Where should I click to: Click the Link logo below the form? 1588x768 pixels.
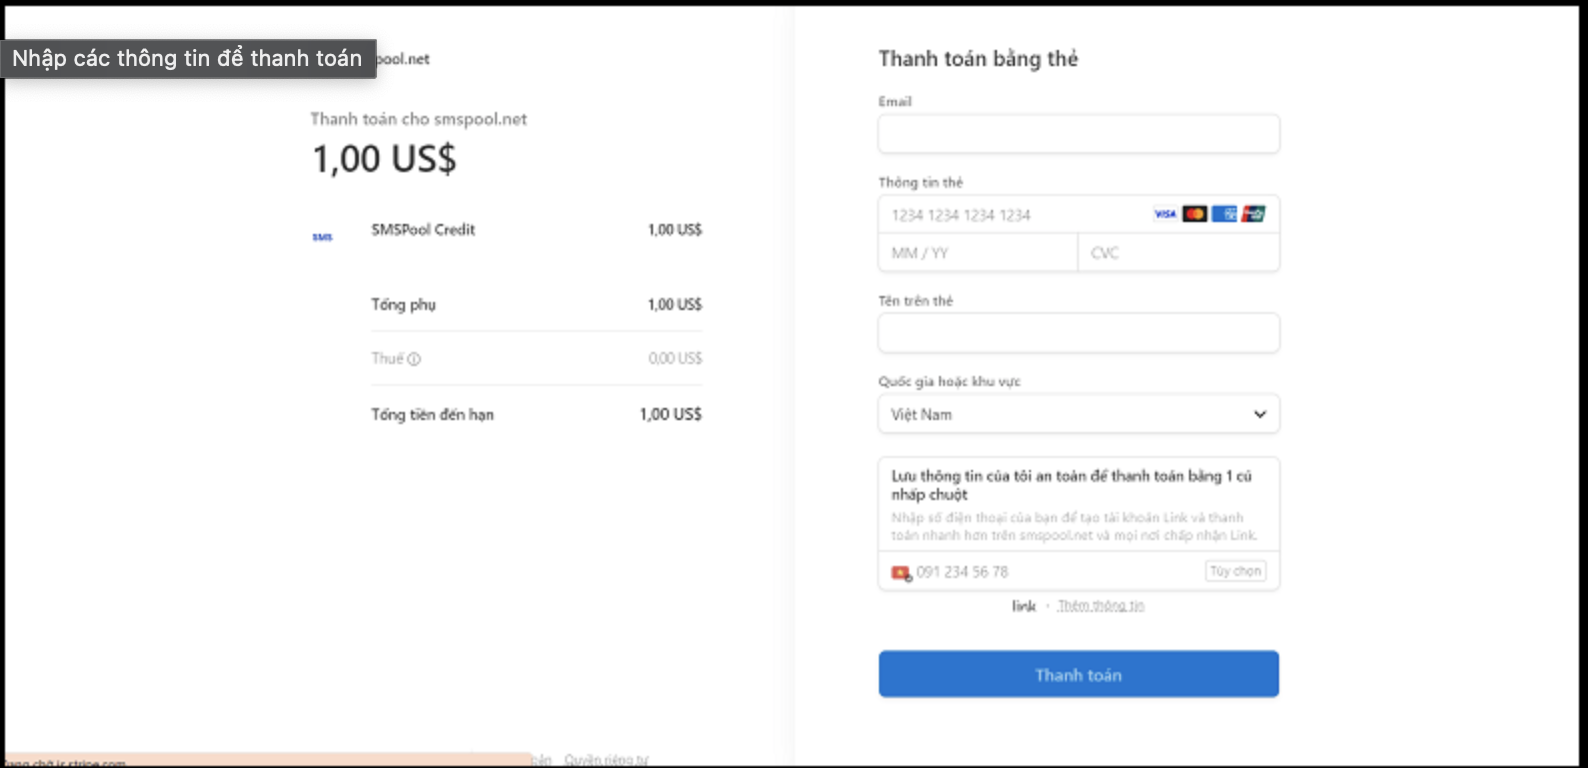pyautogui.click(x=1023, y=606)
